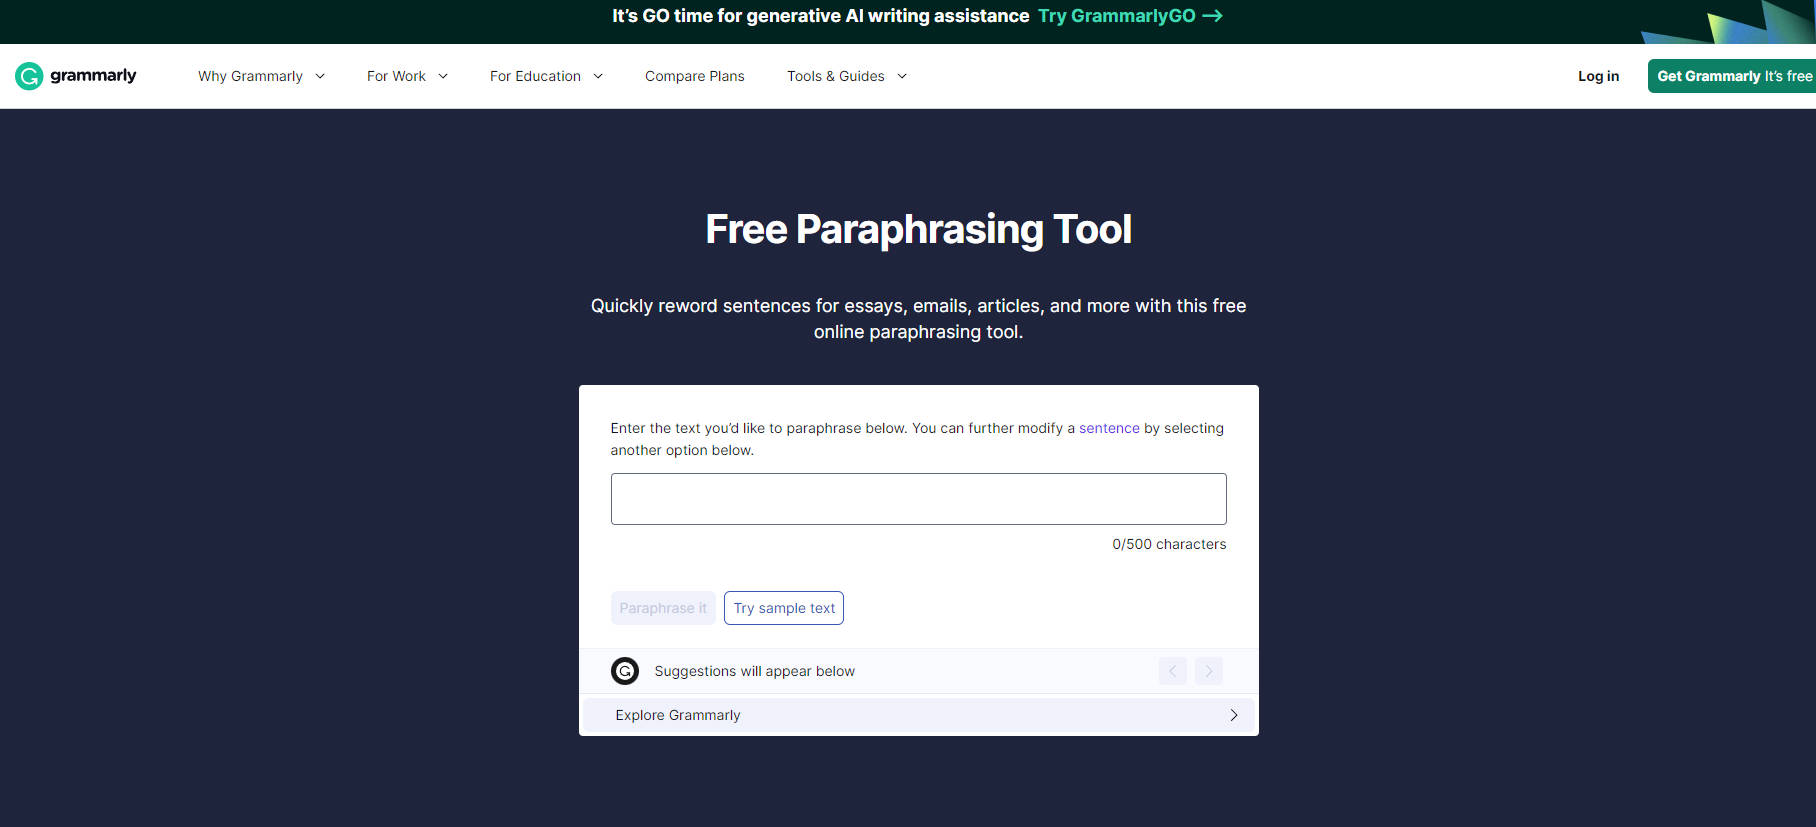Click the Try GrammarlyGO link
Screen dimensions: 1816x827
(1130, 16)
